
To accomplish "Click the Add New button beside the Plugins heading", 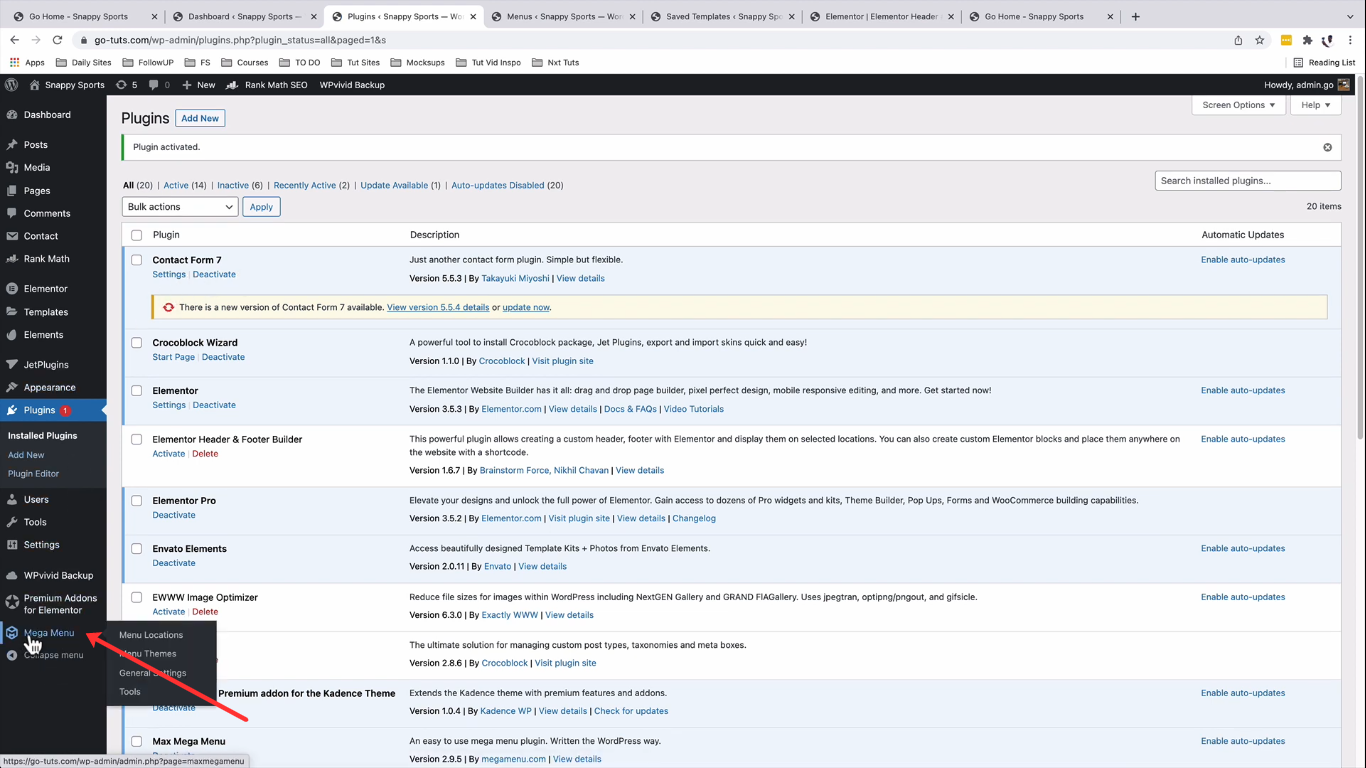I will 200,118.
